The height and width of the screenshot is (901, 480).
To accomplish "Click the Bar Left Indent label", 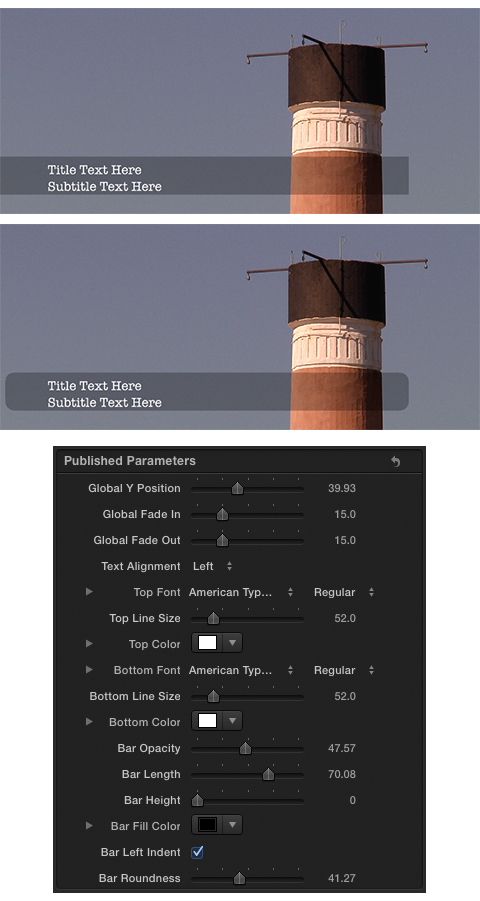I will tap(140, 852).
